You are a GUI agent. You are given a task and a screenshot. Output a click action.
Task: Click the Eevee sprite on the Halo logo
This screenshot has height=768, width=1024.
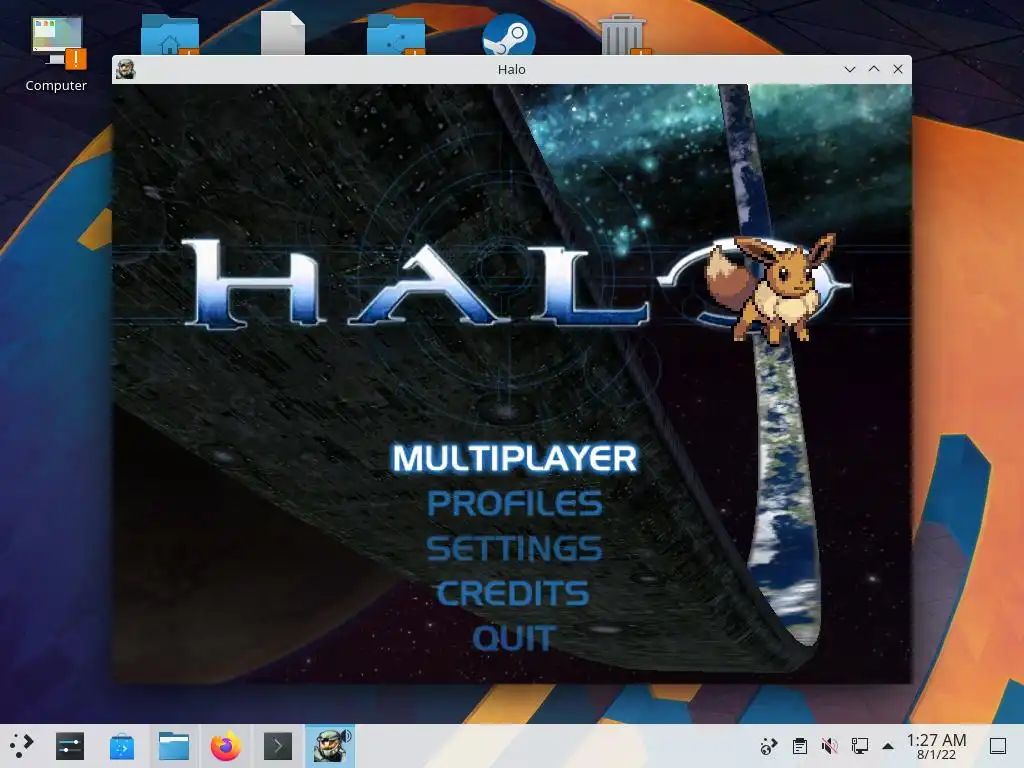tap(771, 288)
